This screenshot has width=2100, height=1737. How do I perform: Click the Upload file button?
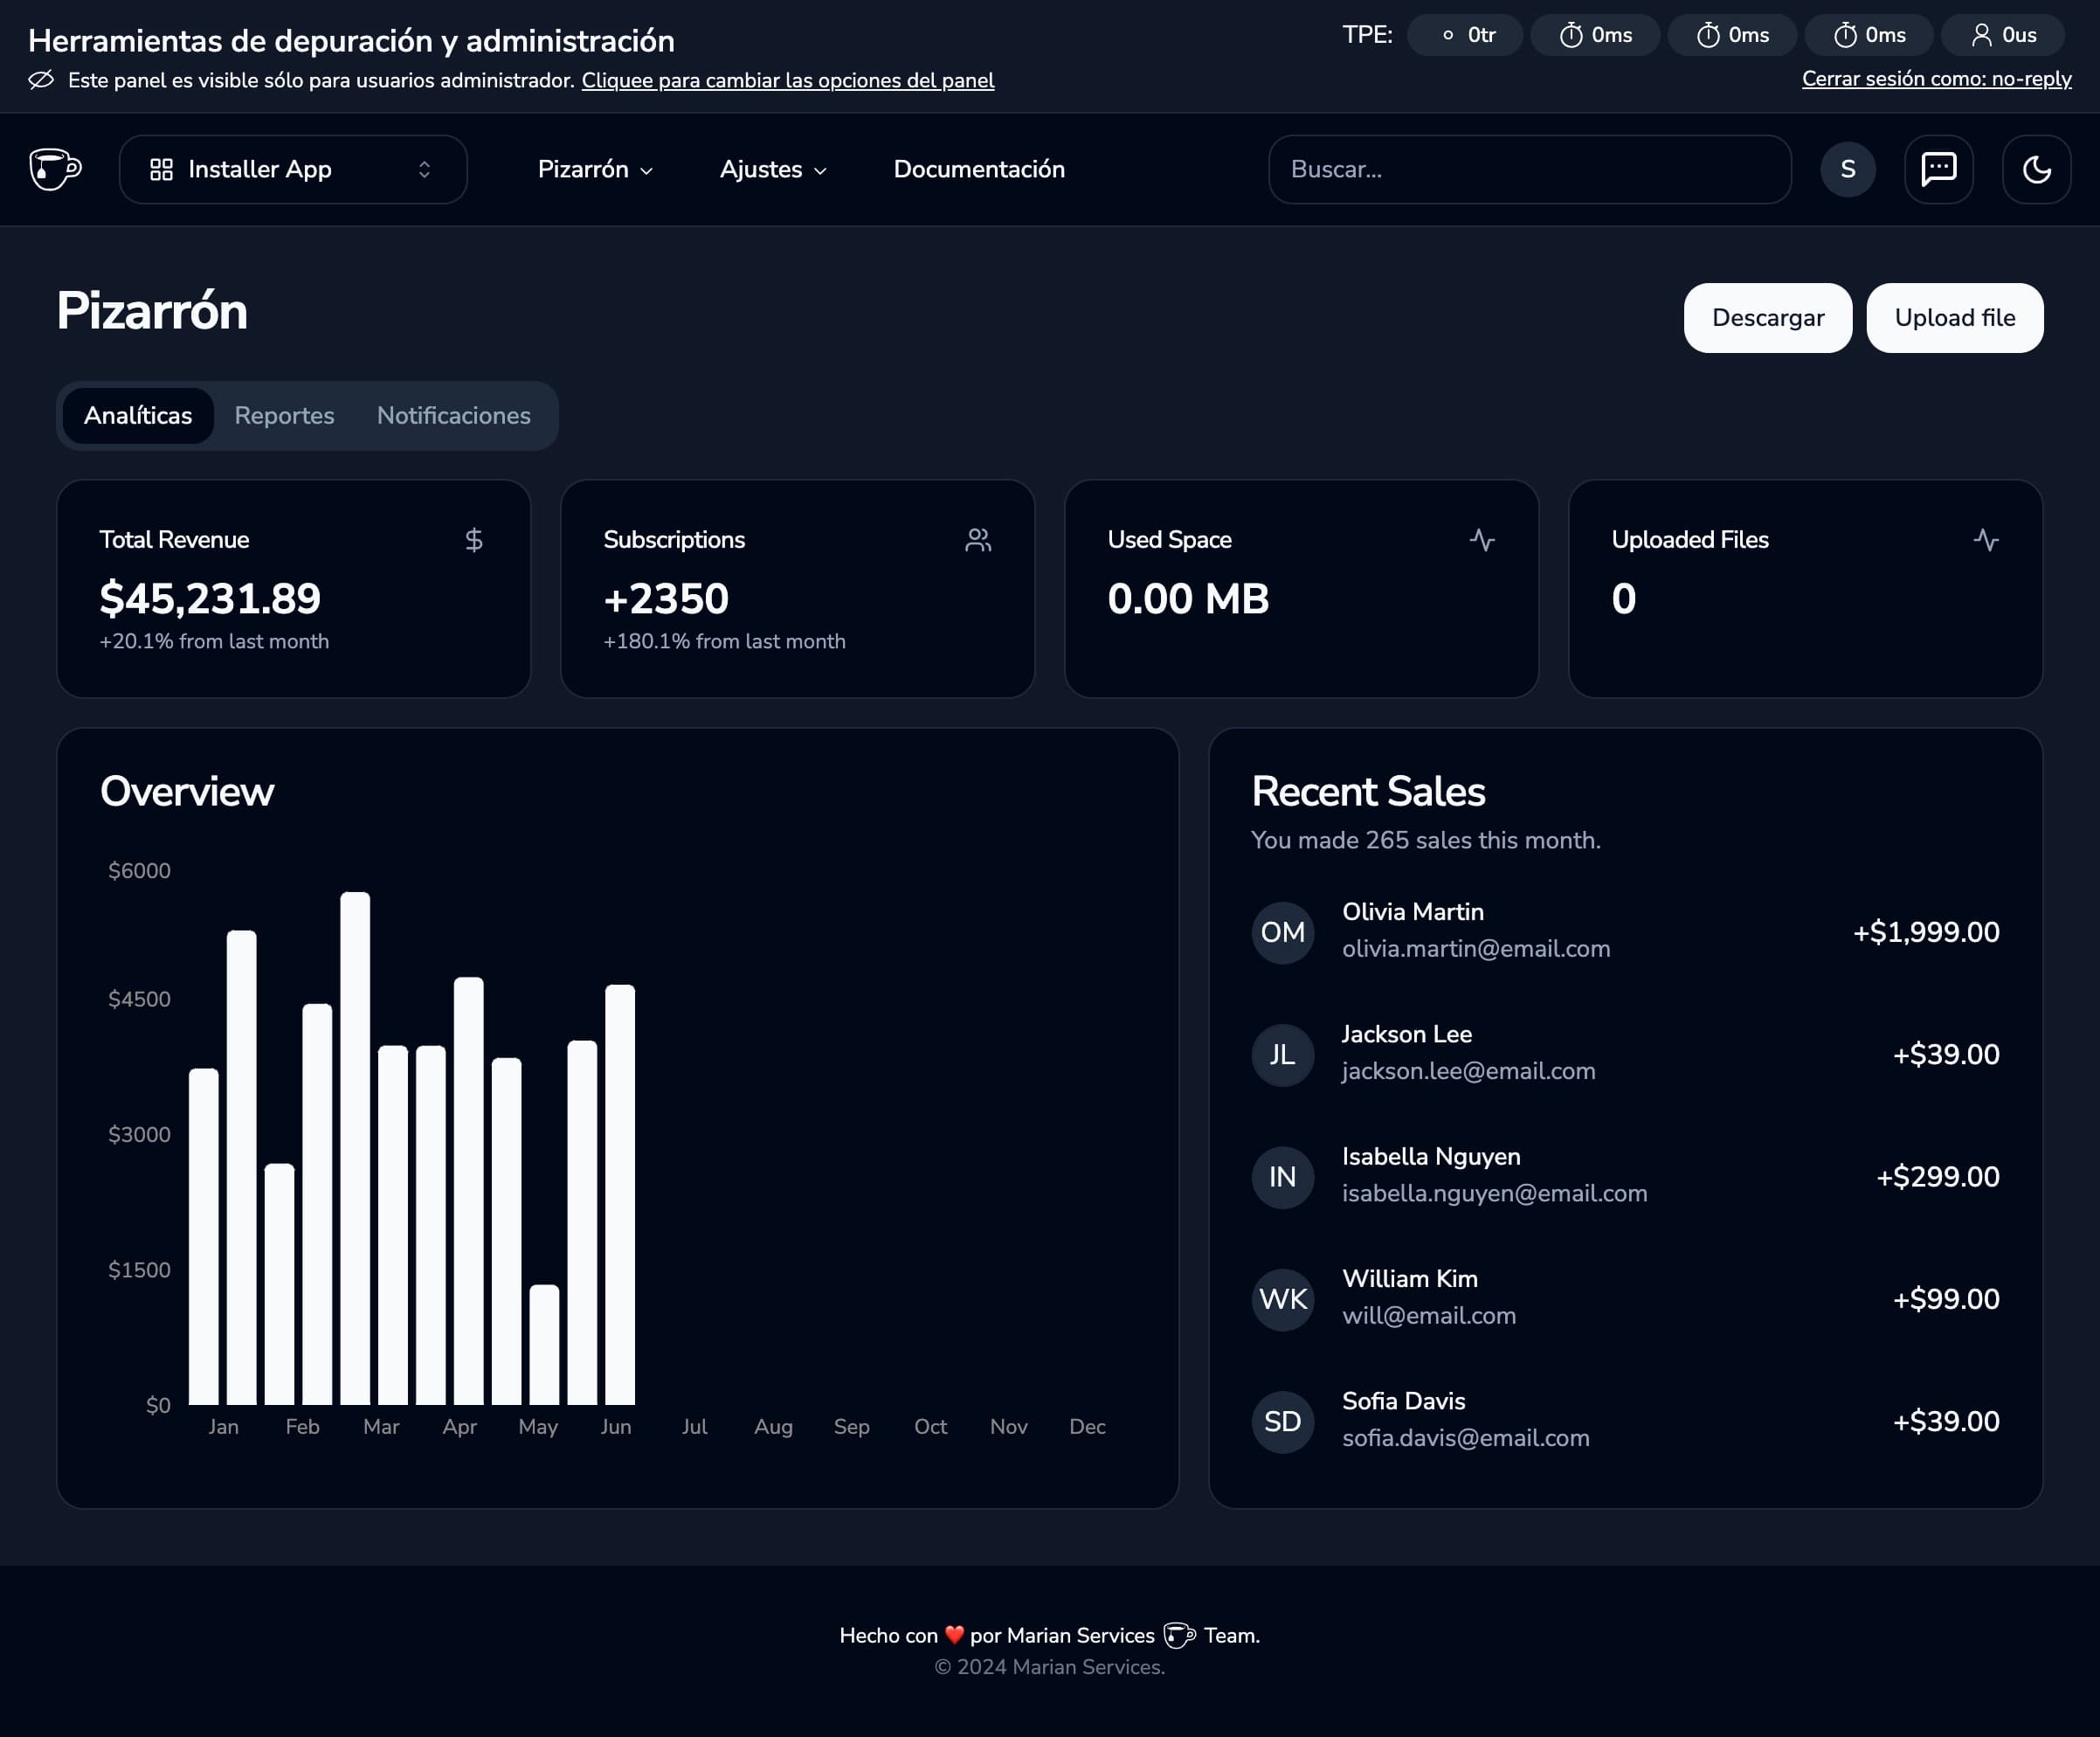coord(1954,317)
